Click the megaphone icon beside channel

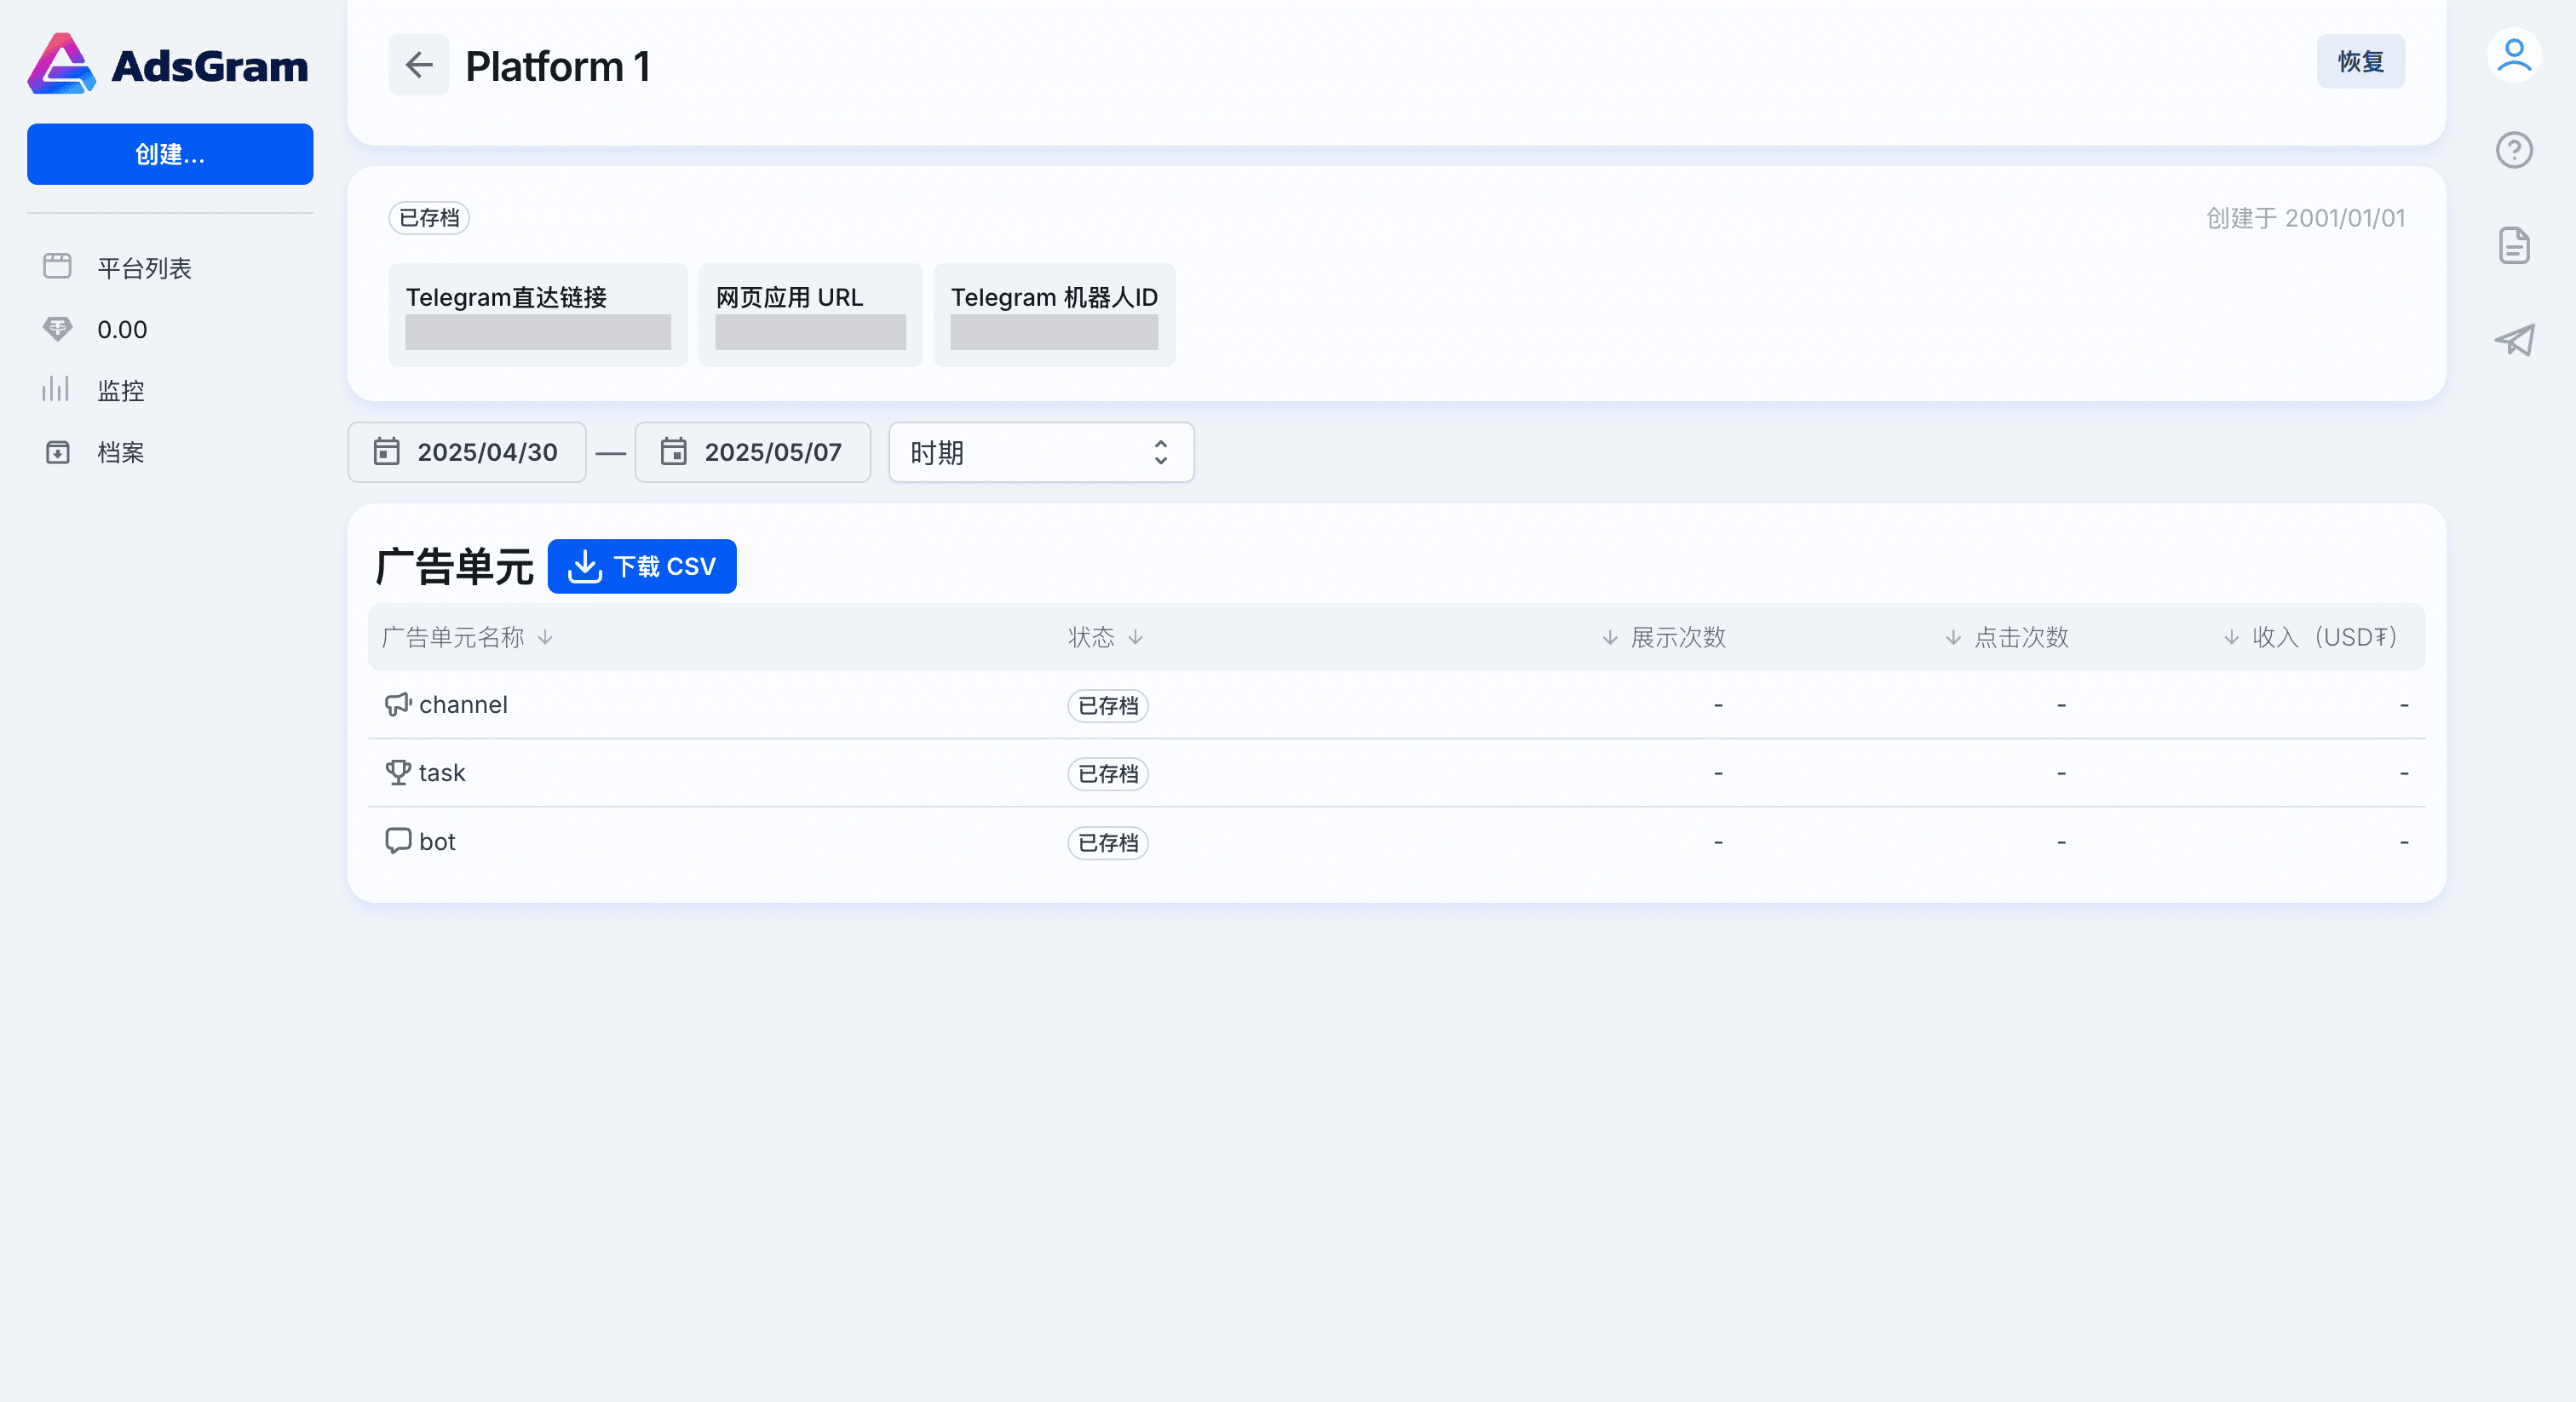(x=398, y=705)
